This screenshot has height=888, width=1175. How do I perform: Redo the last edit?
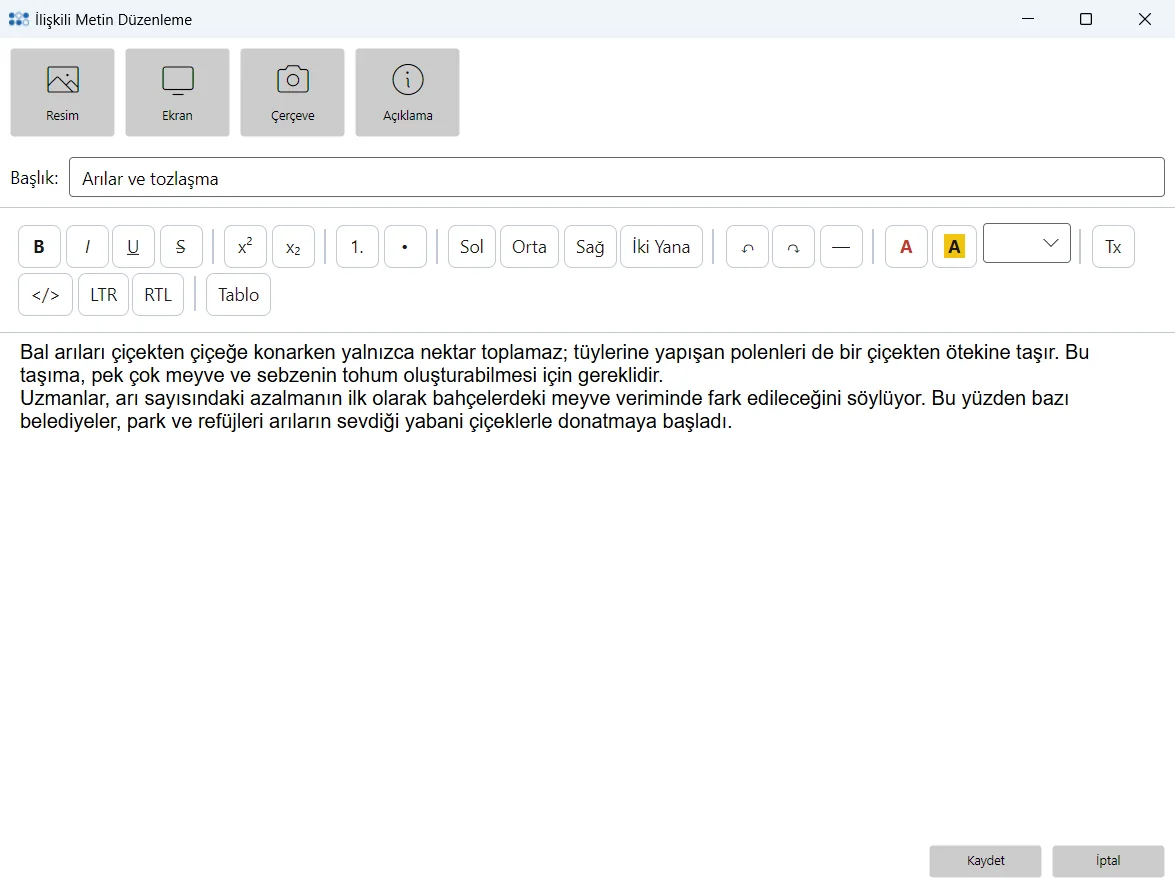[794, 247]
